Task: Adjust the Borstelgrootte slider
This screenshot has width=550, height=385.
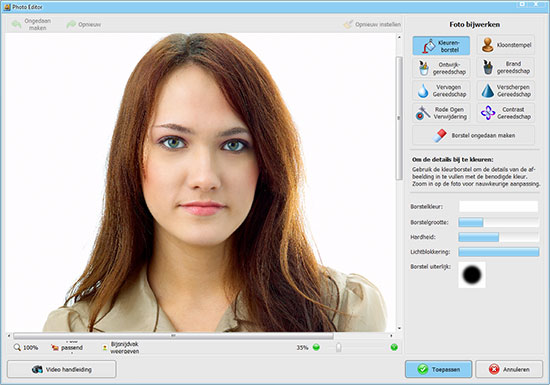Action: click(x=498, y=222)
